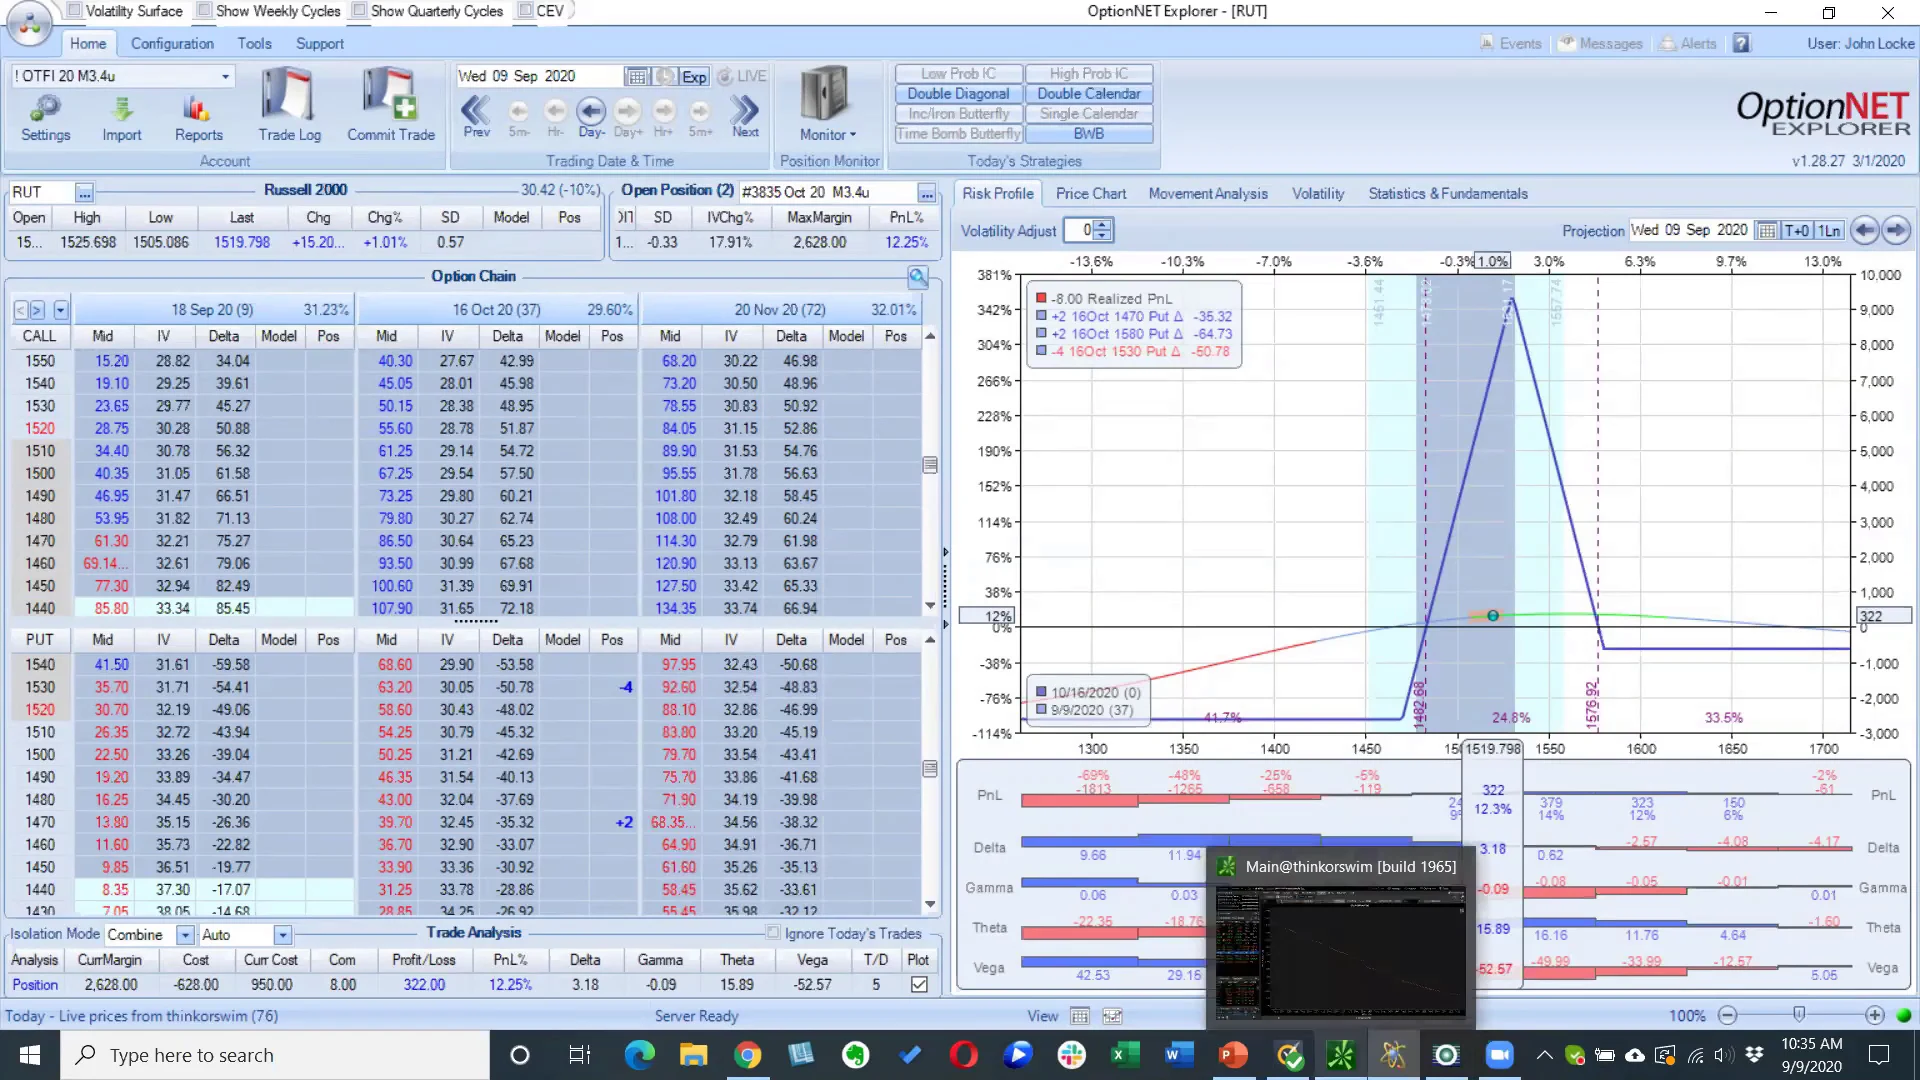Zoom in with the plus button
The width and height of the screenshot is (1920, 1080).
coord(1874,1016)
